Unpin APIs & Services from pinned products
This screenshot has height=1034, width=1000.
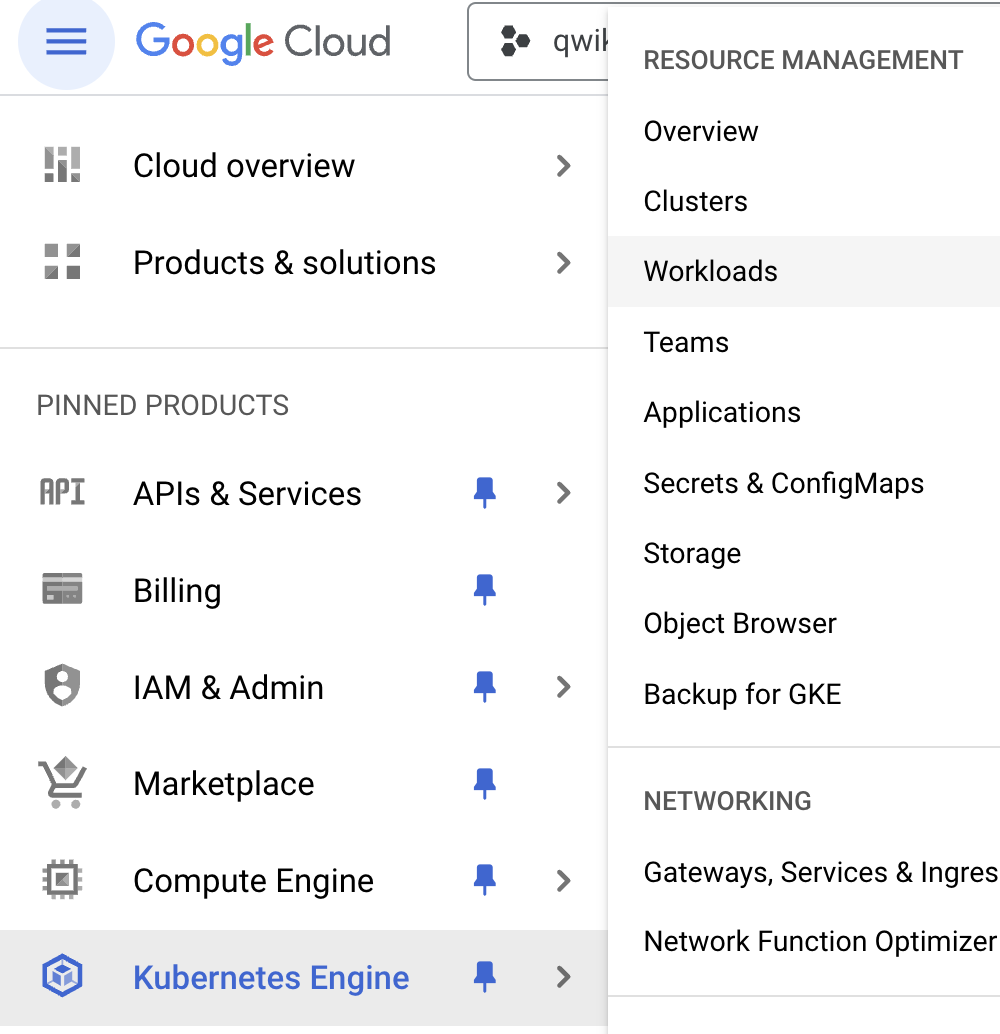click(485, 493)
